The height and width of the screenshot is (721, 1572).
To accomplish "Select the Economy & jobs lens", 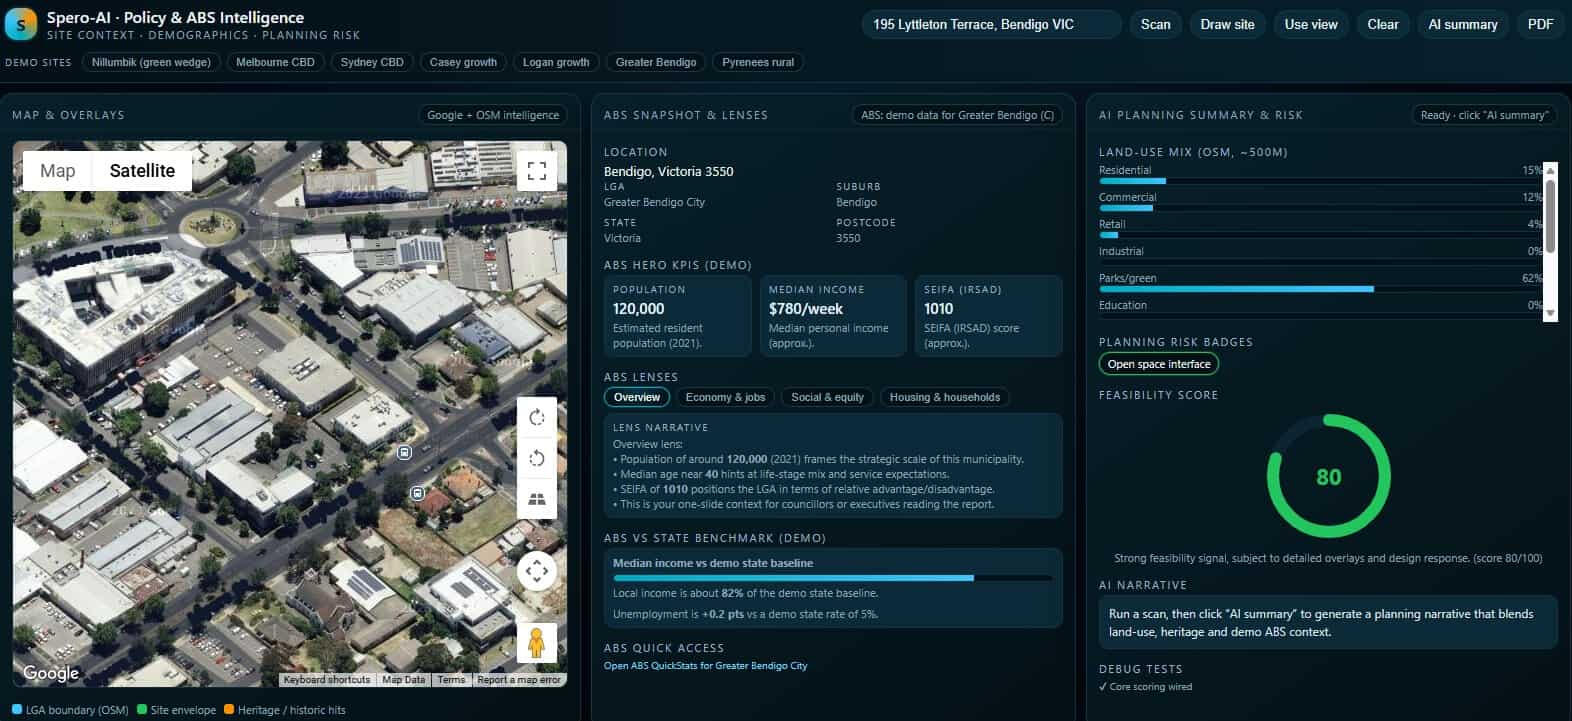I will tap(725, 397).
